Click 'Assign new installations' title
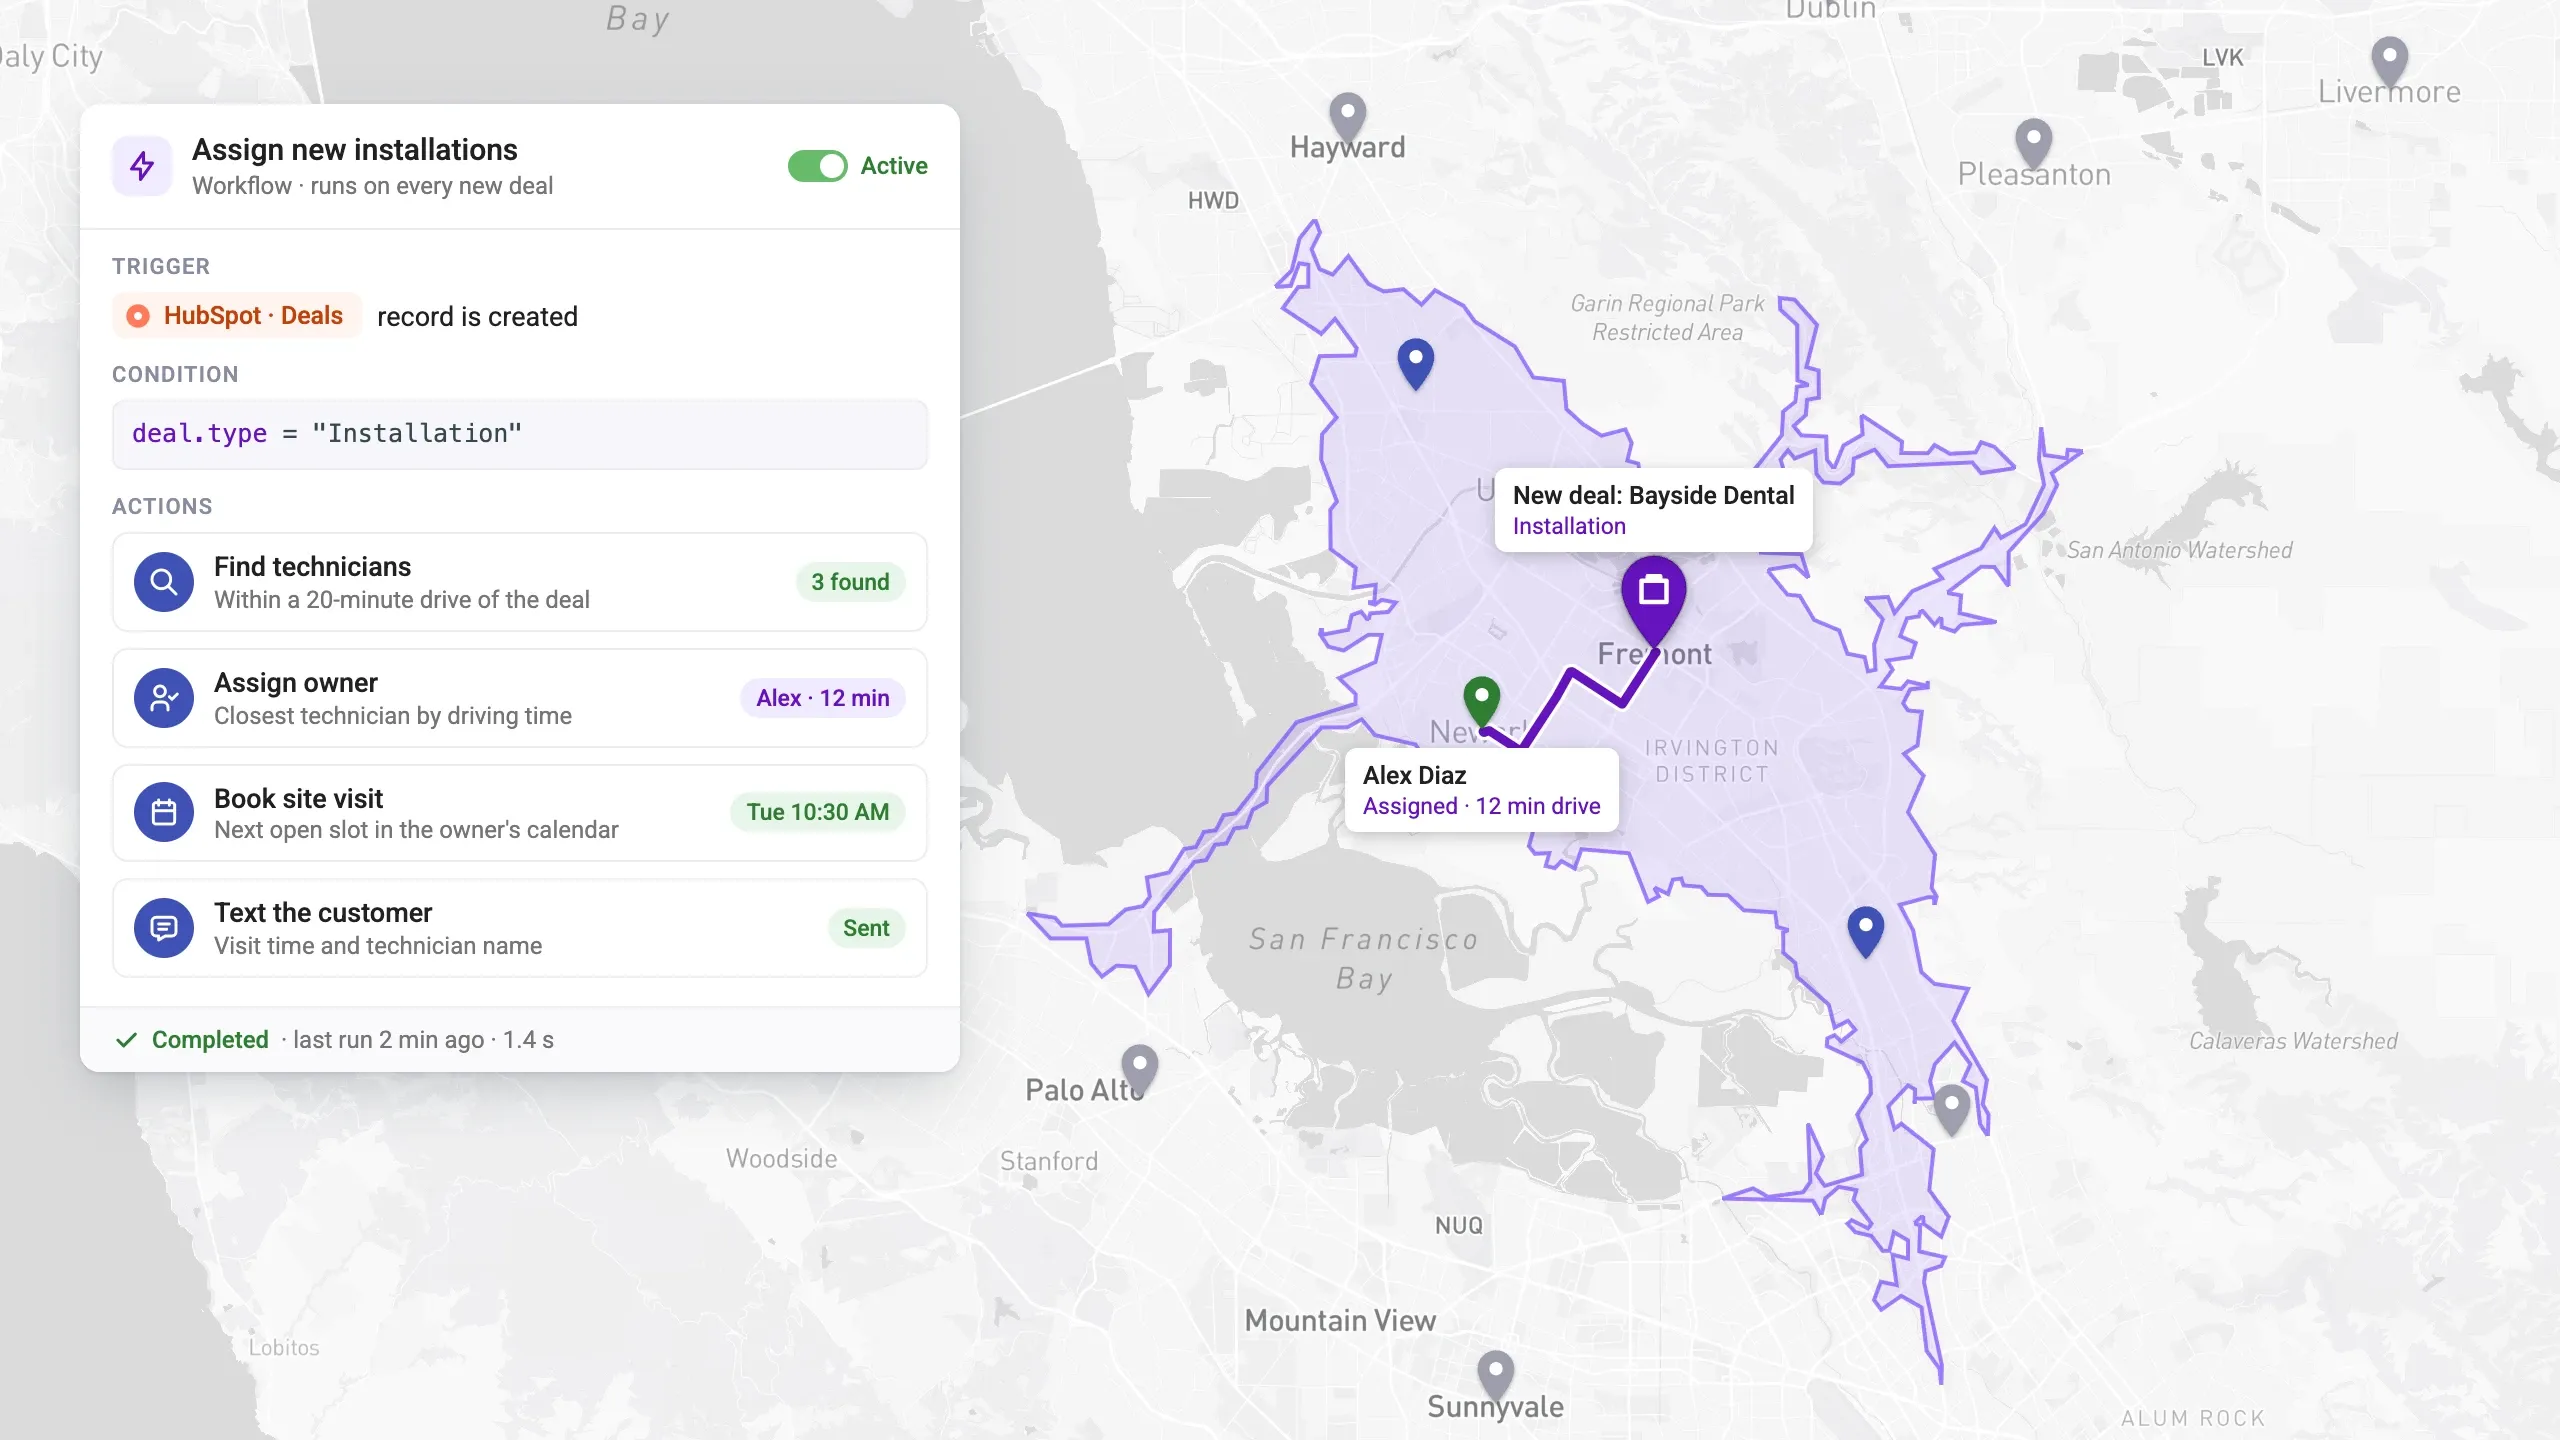The width and height of the screenshot is (2560, 1440). click(x=355, y=150)
